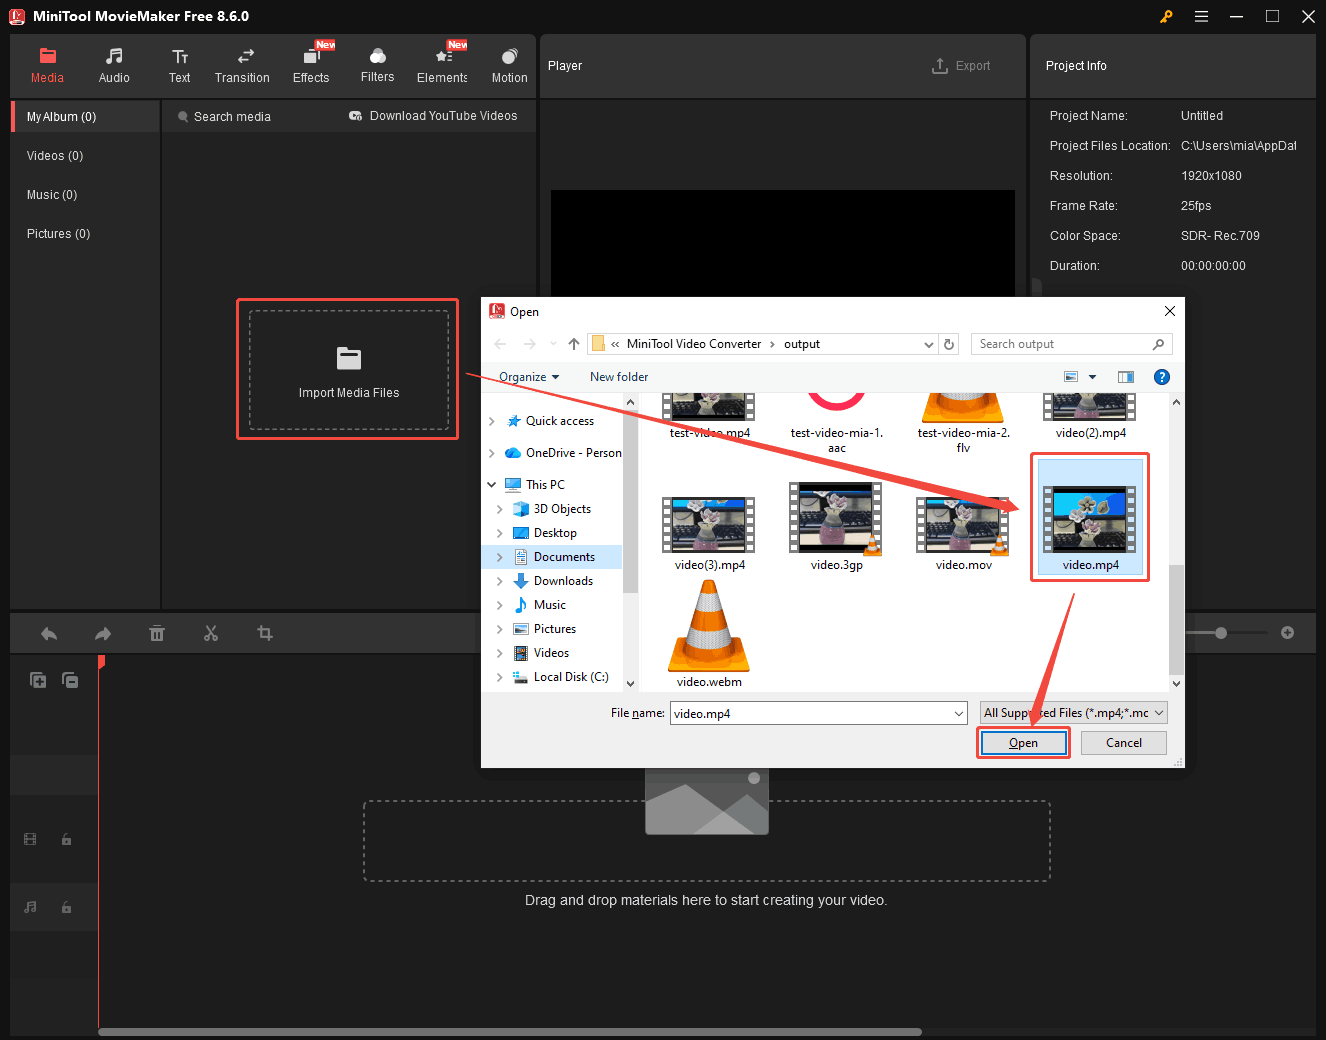The height and width of the screenshot is (1040, 1326).
Task: Open the All Supported Files type dropdown
Action: point(1074,713)
